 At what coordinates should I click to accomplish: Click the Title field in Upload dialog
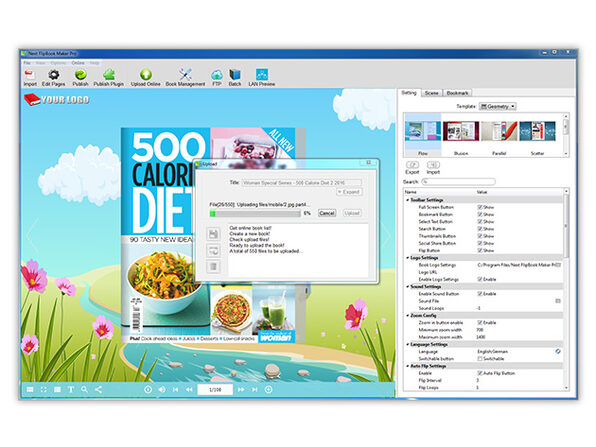pyautogui.click(x=302, y=183)
